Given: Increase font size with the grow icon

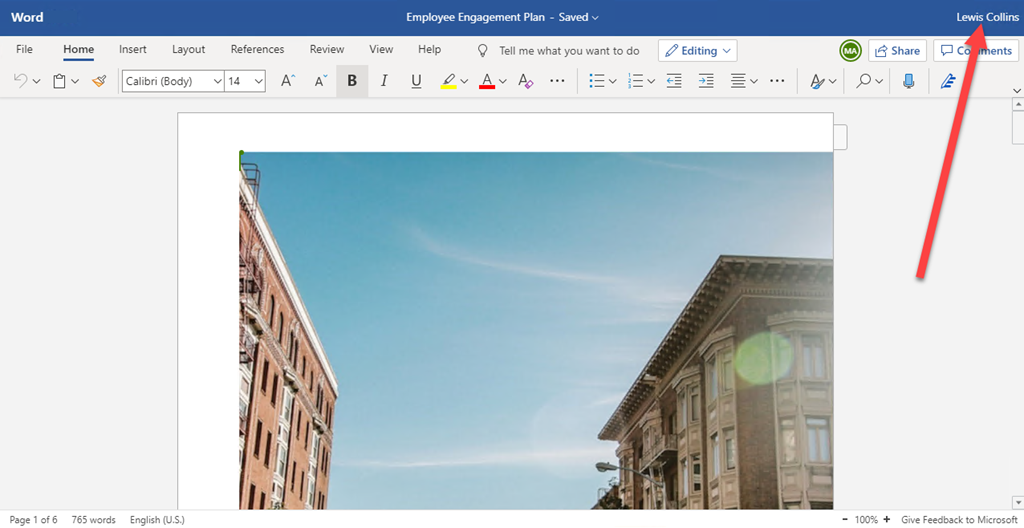Looking at the screenshot, I should point(287,81).
